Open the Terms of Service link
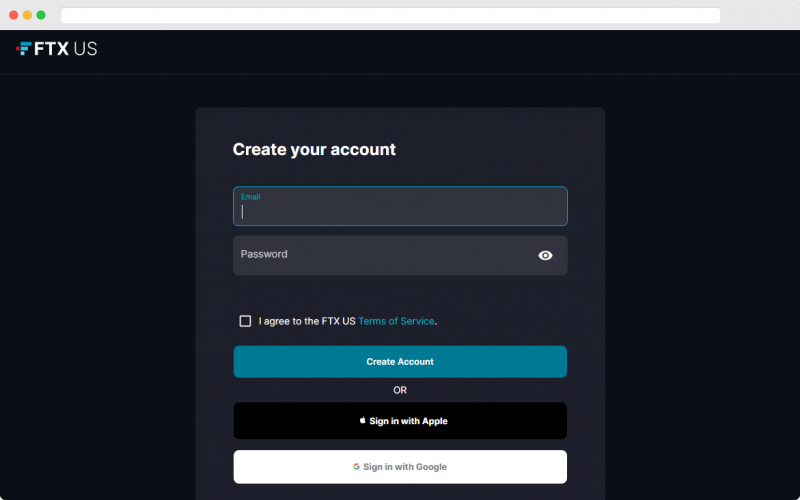 tap(396, 321)
